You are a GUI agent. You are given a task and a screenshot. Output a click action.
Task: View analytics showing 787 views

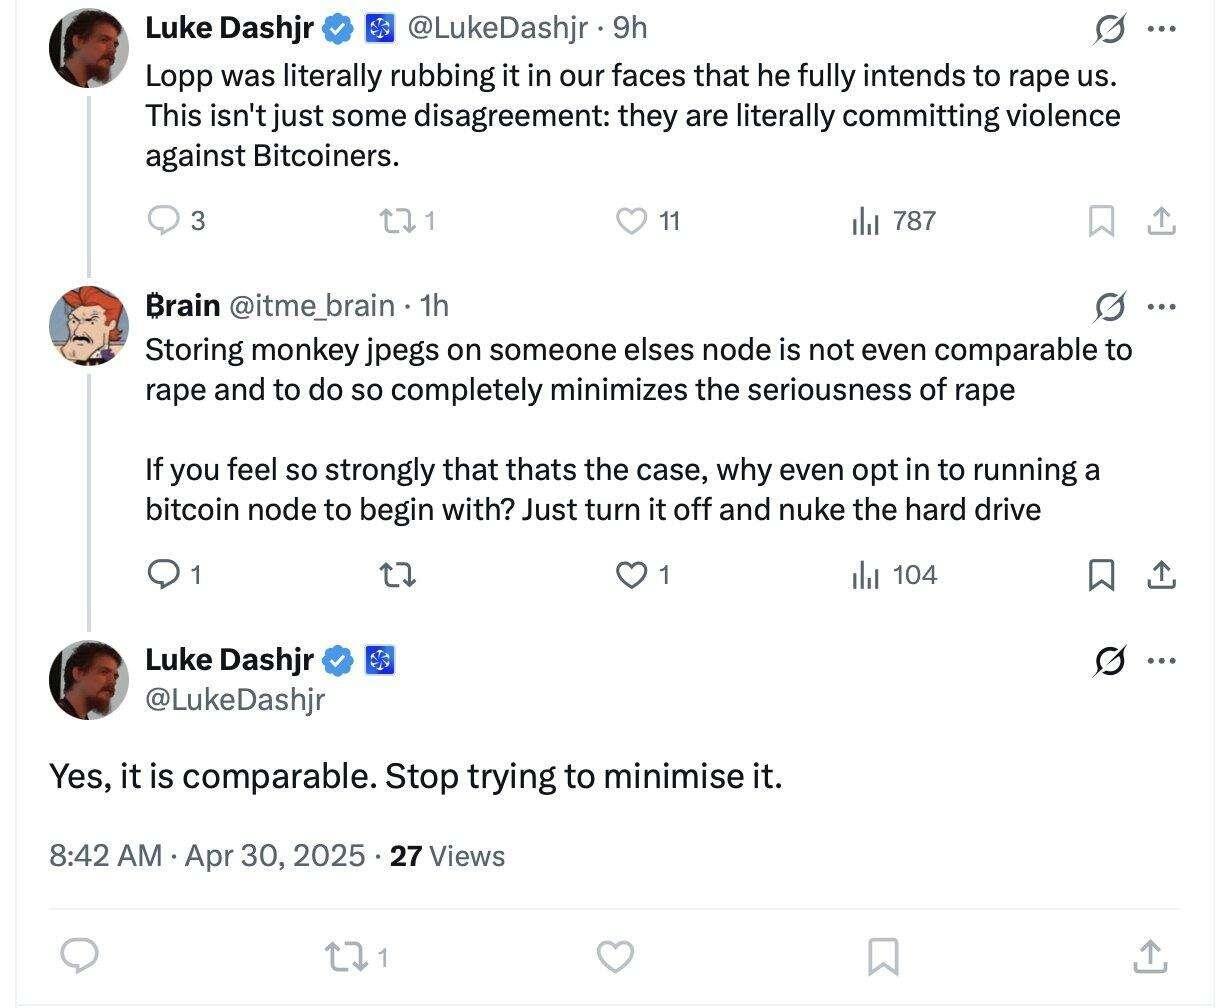[x=893, y=220]
